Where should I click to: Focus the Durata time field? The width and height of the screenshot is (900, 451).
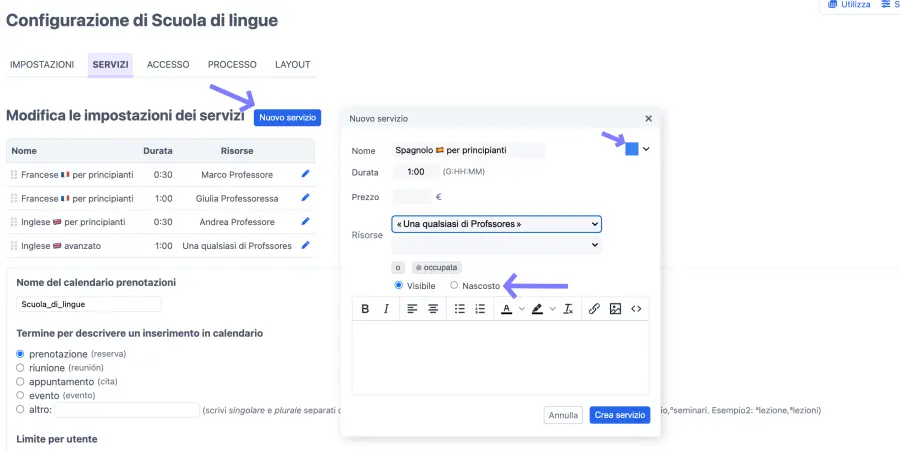click(416, 172)
